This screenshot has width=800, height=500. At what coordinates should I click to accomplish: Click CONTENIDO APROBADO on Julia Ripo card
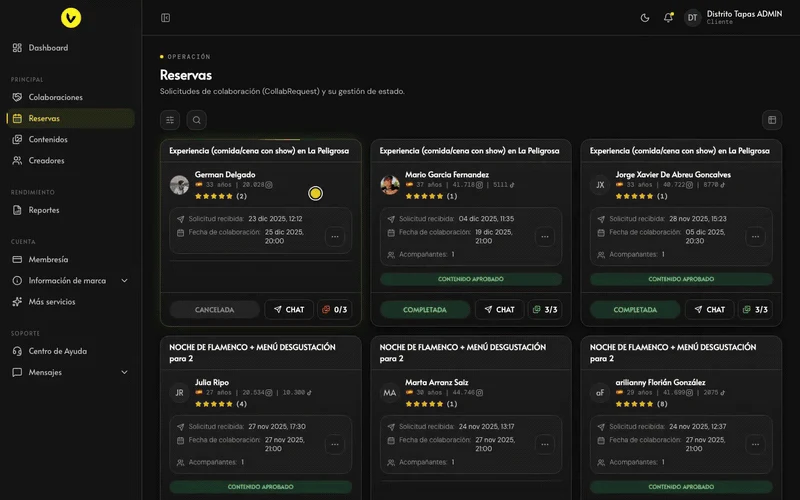pyautogui.click(x=261, y=487)
